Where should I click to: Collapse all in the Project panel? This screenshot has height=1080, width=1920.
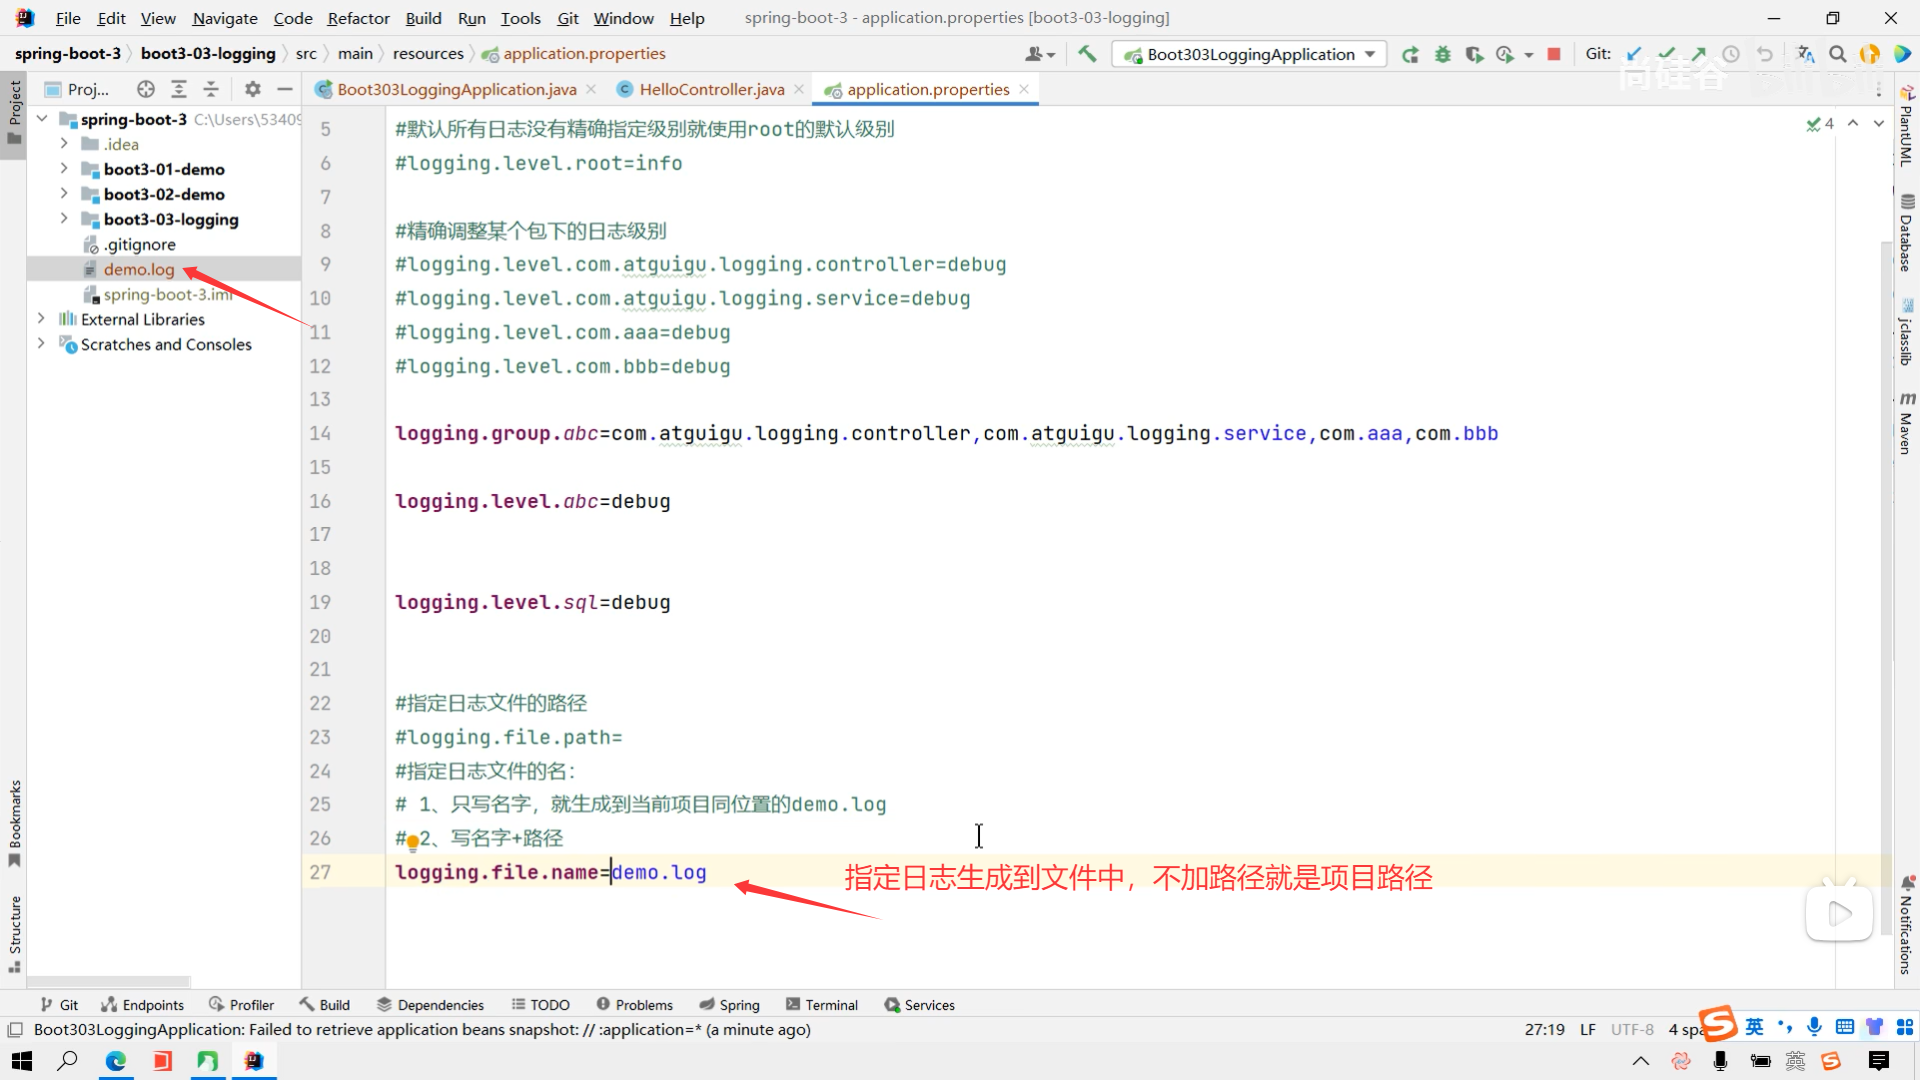211,89
